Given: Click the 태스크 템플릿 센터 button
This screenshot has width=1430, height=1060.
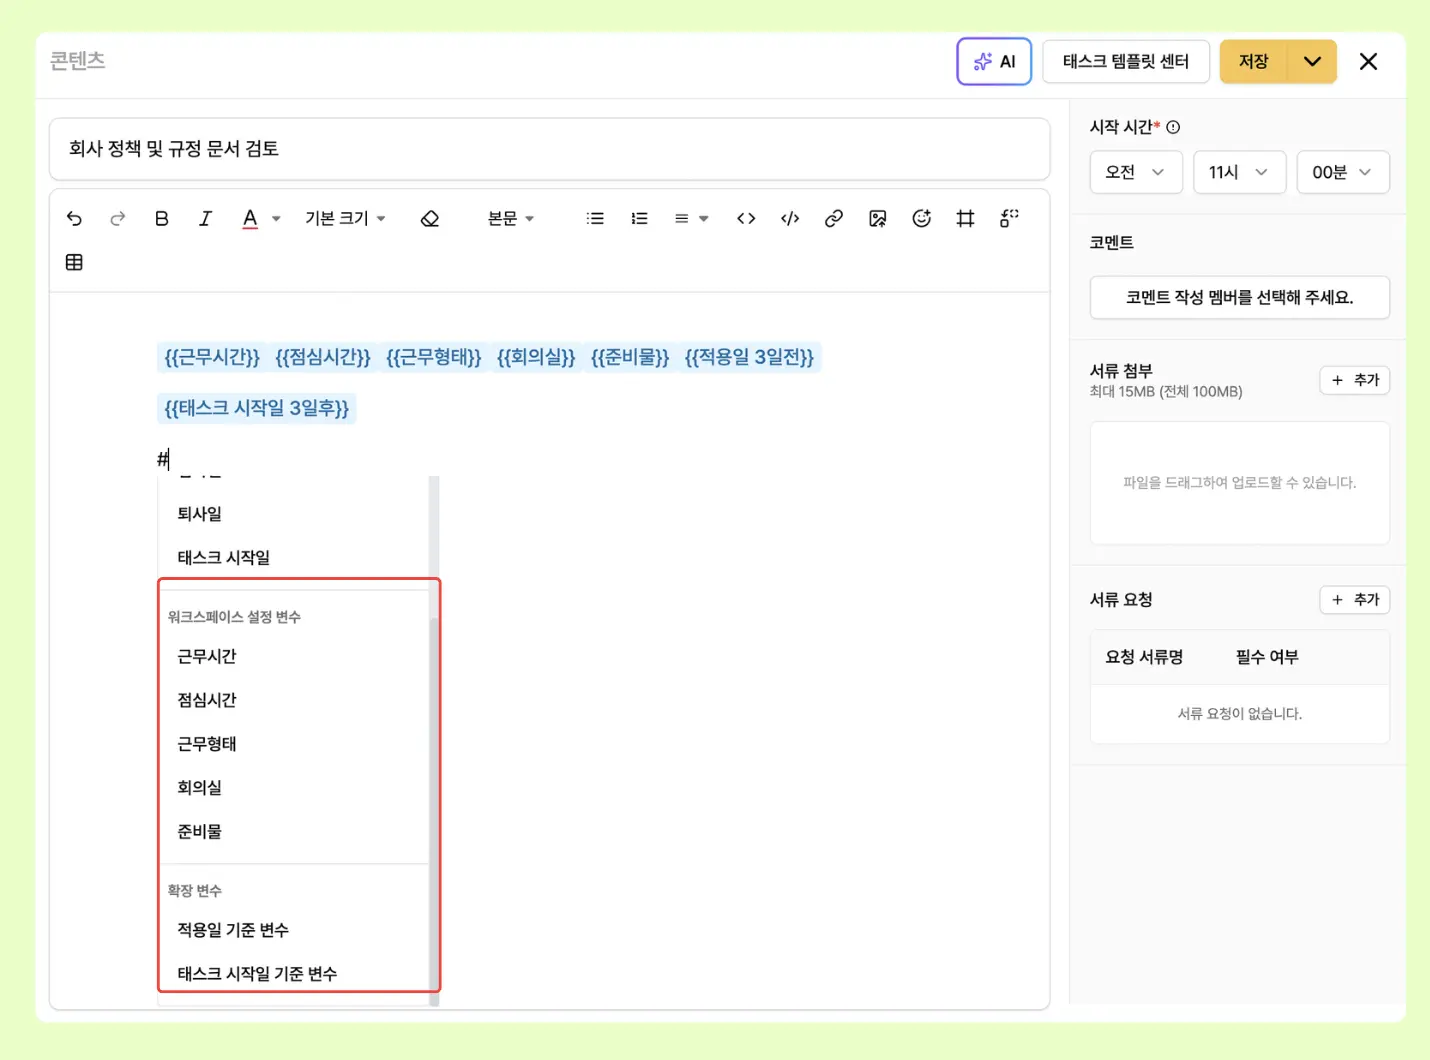Looking at the screenshot, I should pos(1125,61).
